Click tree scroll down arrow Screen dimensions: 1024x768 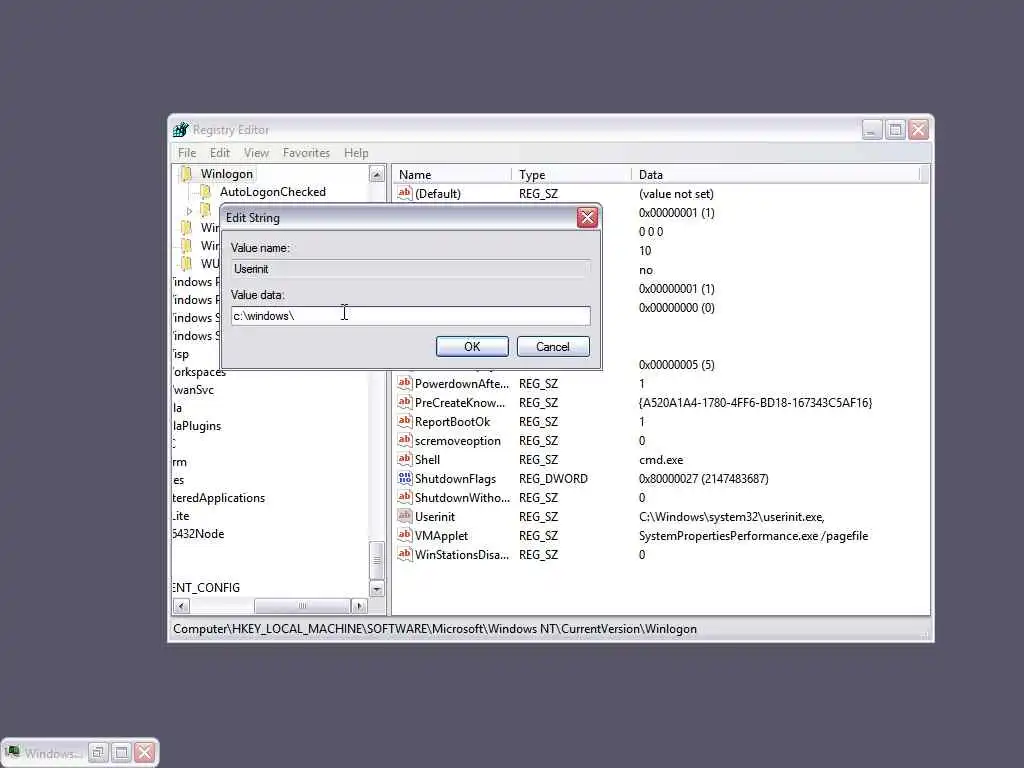pyautogui.click(x=377, y=588)
